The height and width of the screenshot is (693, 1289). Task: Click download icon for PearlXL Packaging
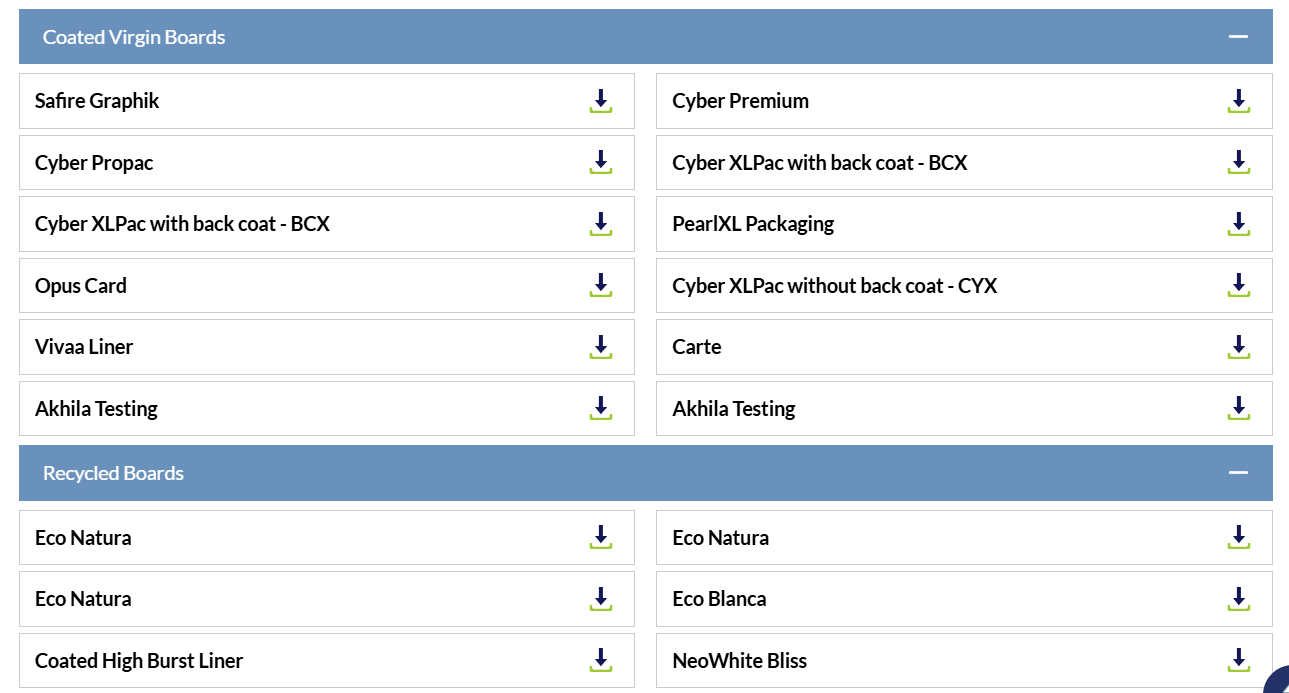point(1238,224)
